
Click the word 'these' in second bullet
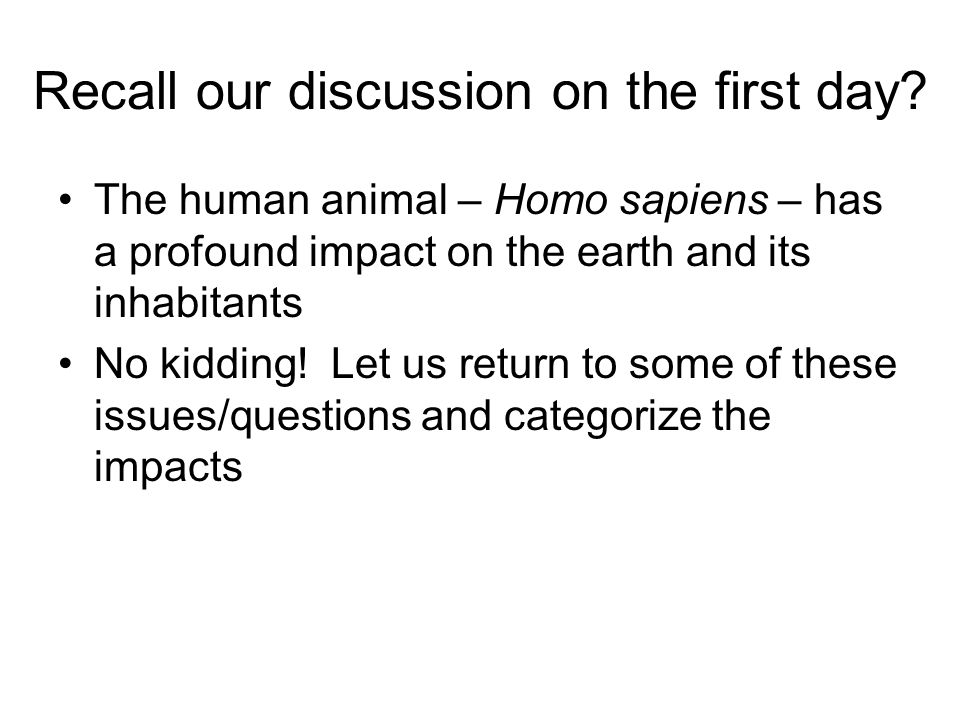[844, 363]
